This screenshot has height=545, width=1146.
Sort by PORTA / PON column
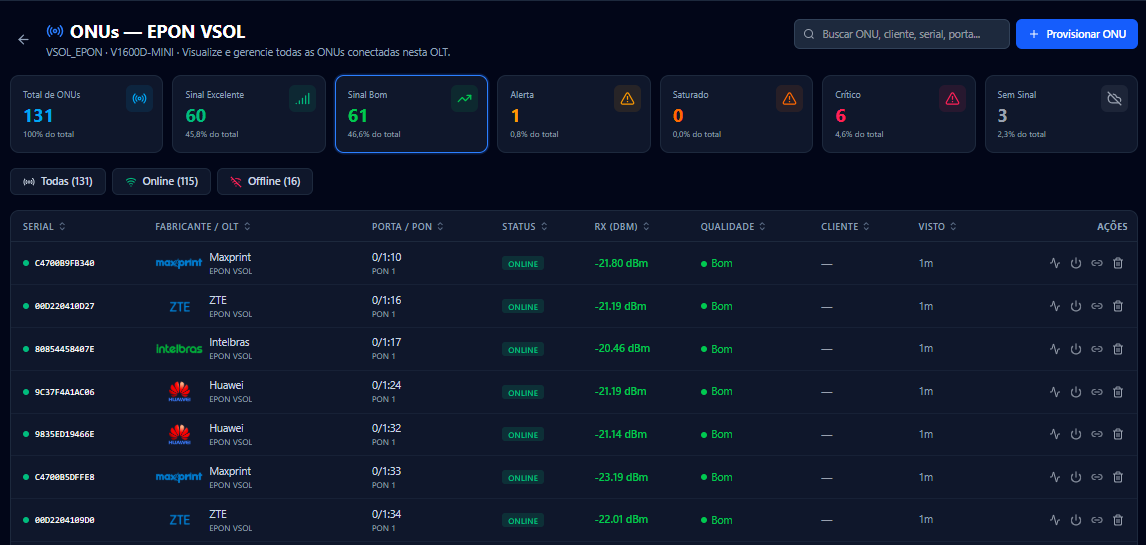tap(408, 226)
